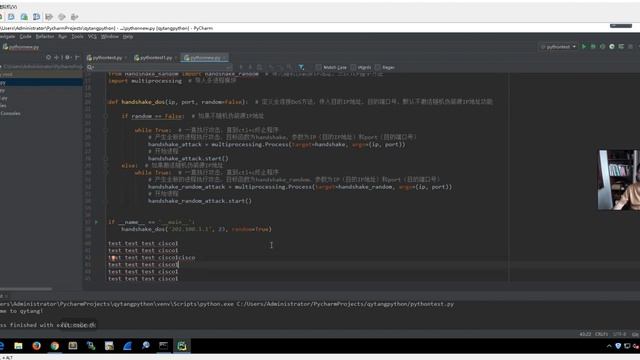Open the Run menu
640x360 pixels.
[62, 37]
